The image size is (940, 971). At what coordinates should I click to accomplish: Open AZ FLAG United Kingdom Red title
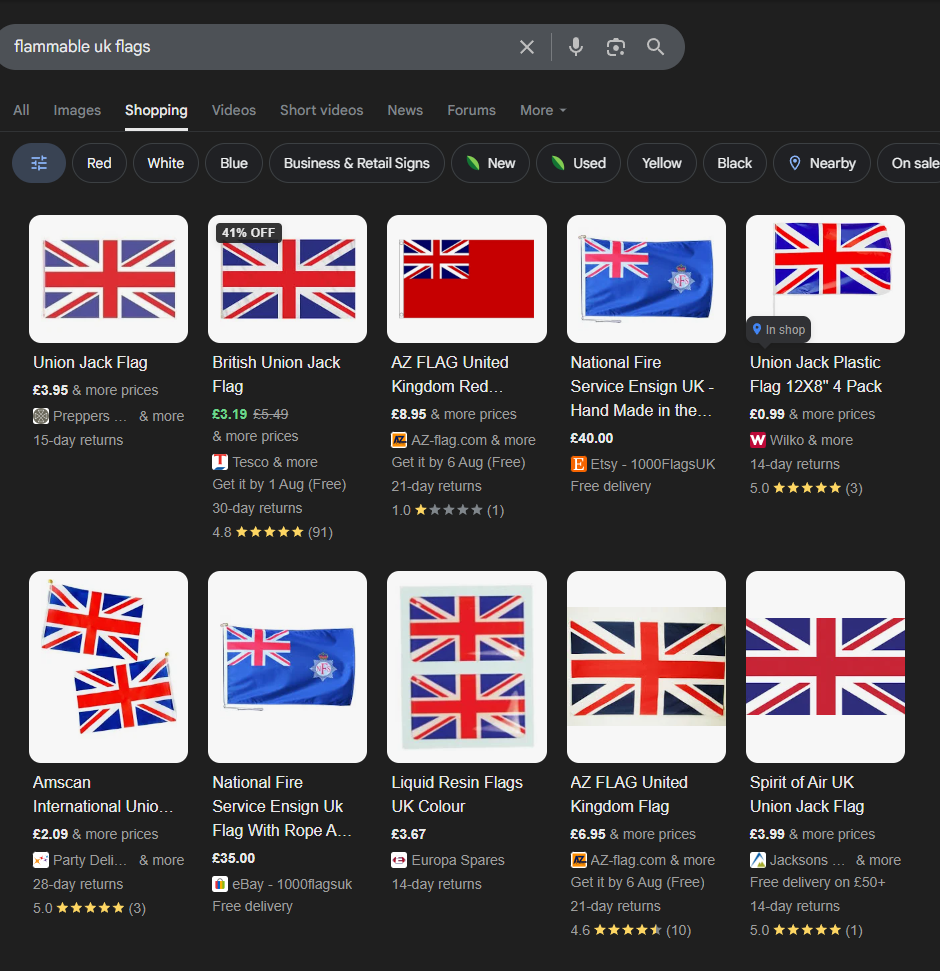pyautogui.click(x=450, y=374)
